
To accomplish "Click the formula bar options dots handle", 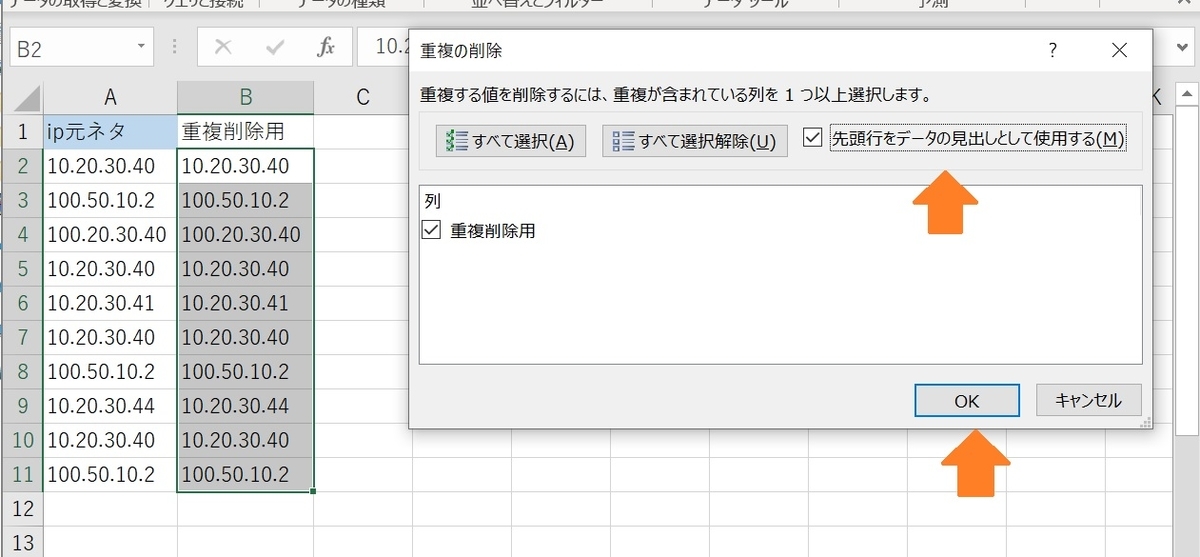I will pos(175,48).
